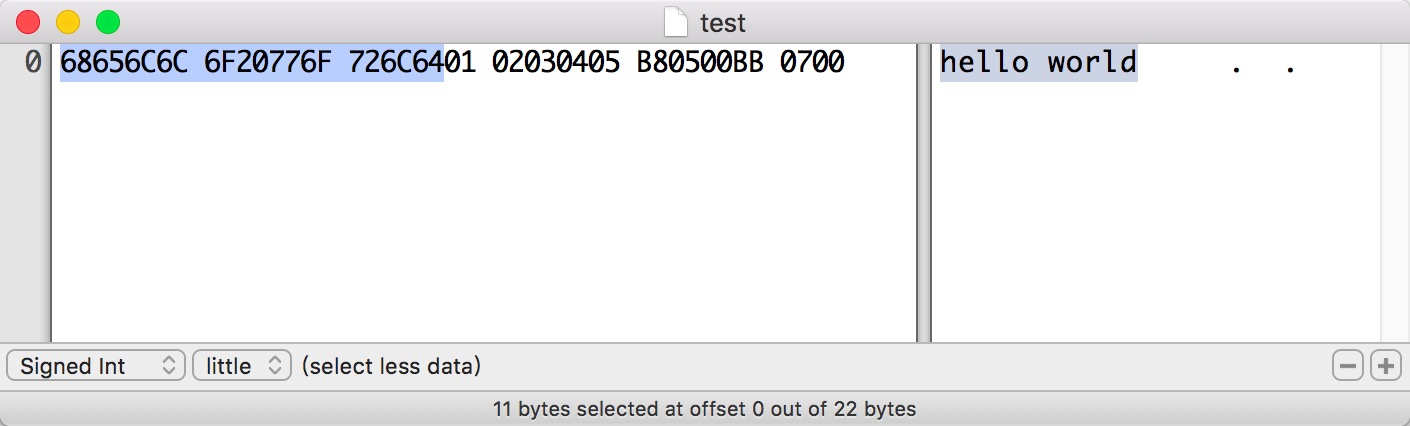The image size is (1410, 426).
Task: Click the trailing hex bytes 0700
Action: pos(812,63)
